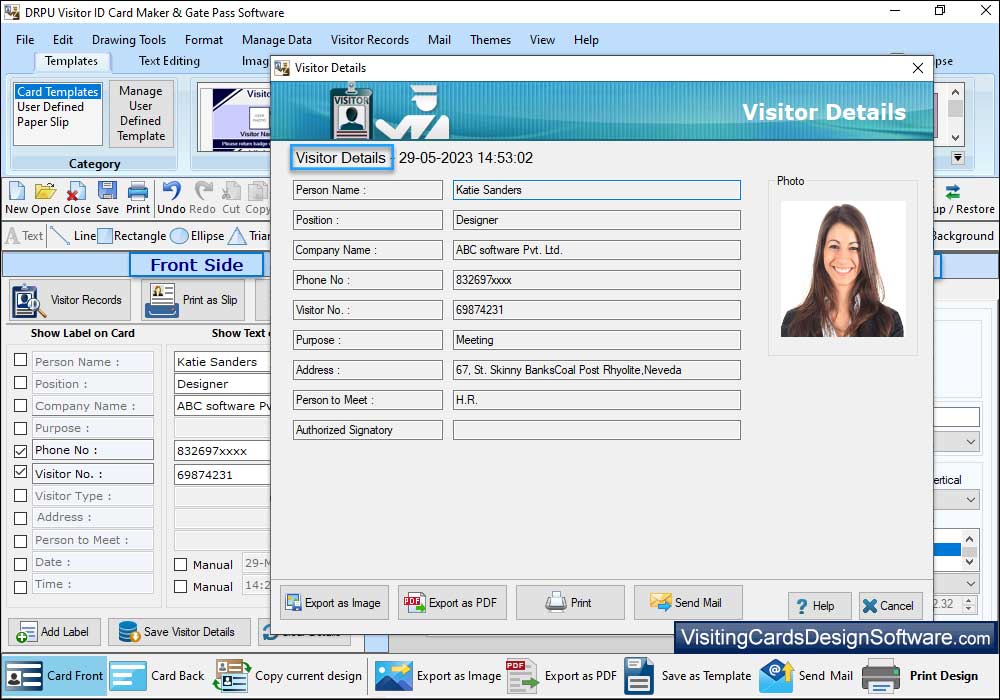This screenshot has width=1000, height=700.
Task: Select the Rectangle drawing tool
Action: click(x=132, y=236)
